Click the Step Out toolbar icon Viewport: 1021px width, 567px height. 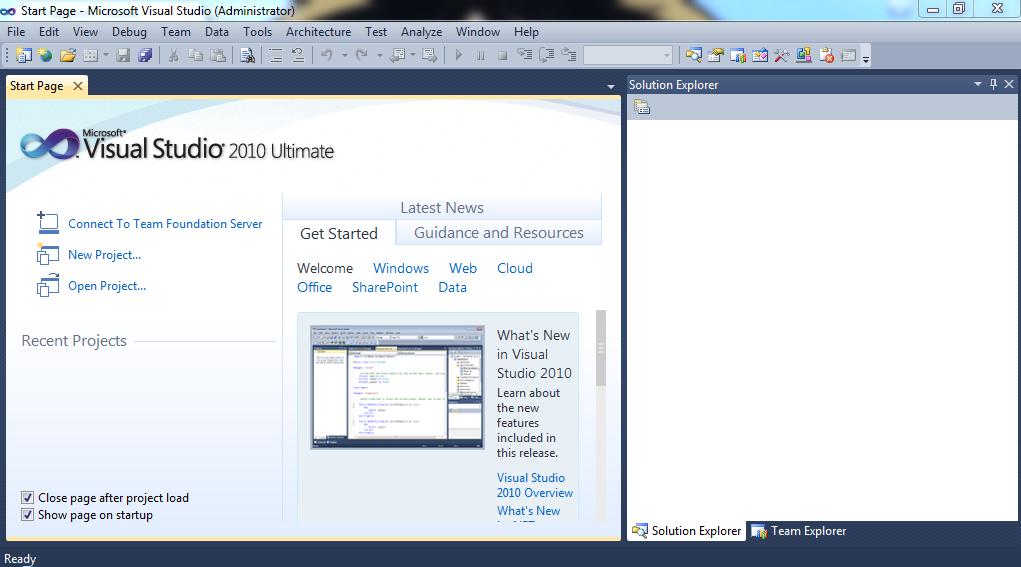[x=568, y=55]
